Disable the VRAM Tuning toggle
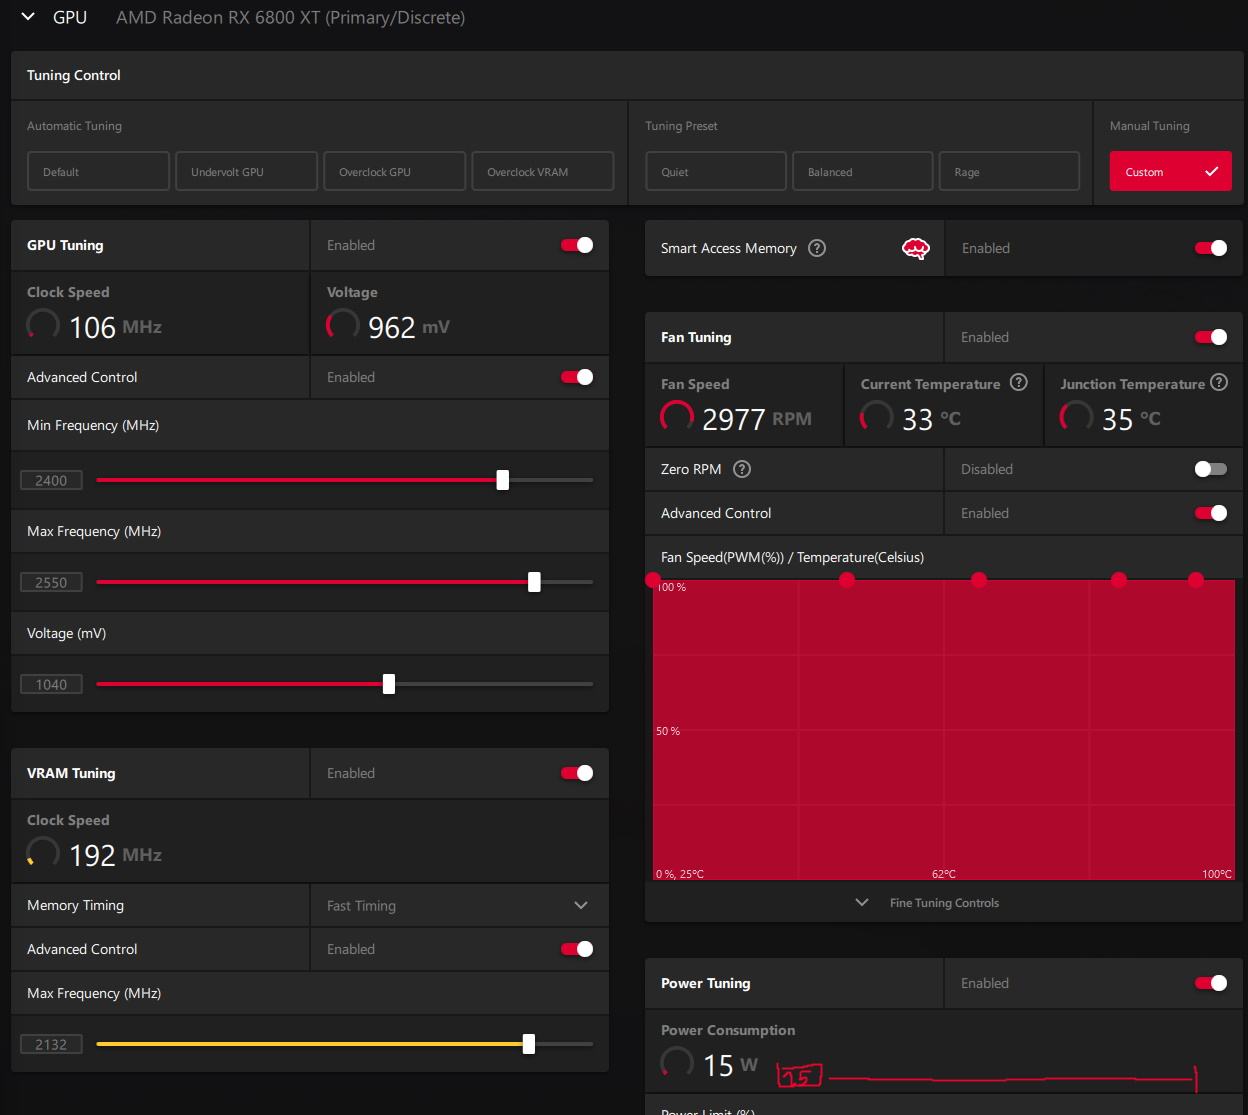Screen dimensions: 1248x1115 (577, 773)
